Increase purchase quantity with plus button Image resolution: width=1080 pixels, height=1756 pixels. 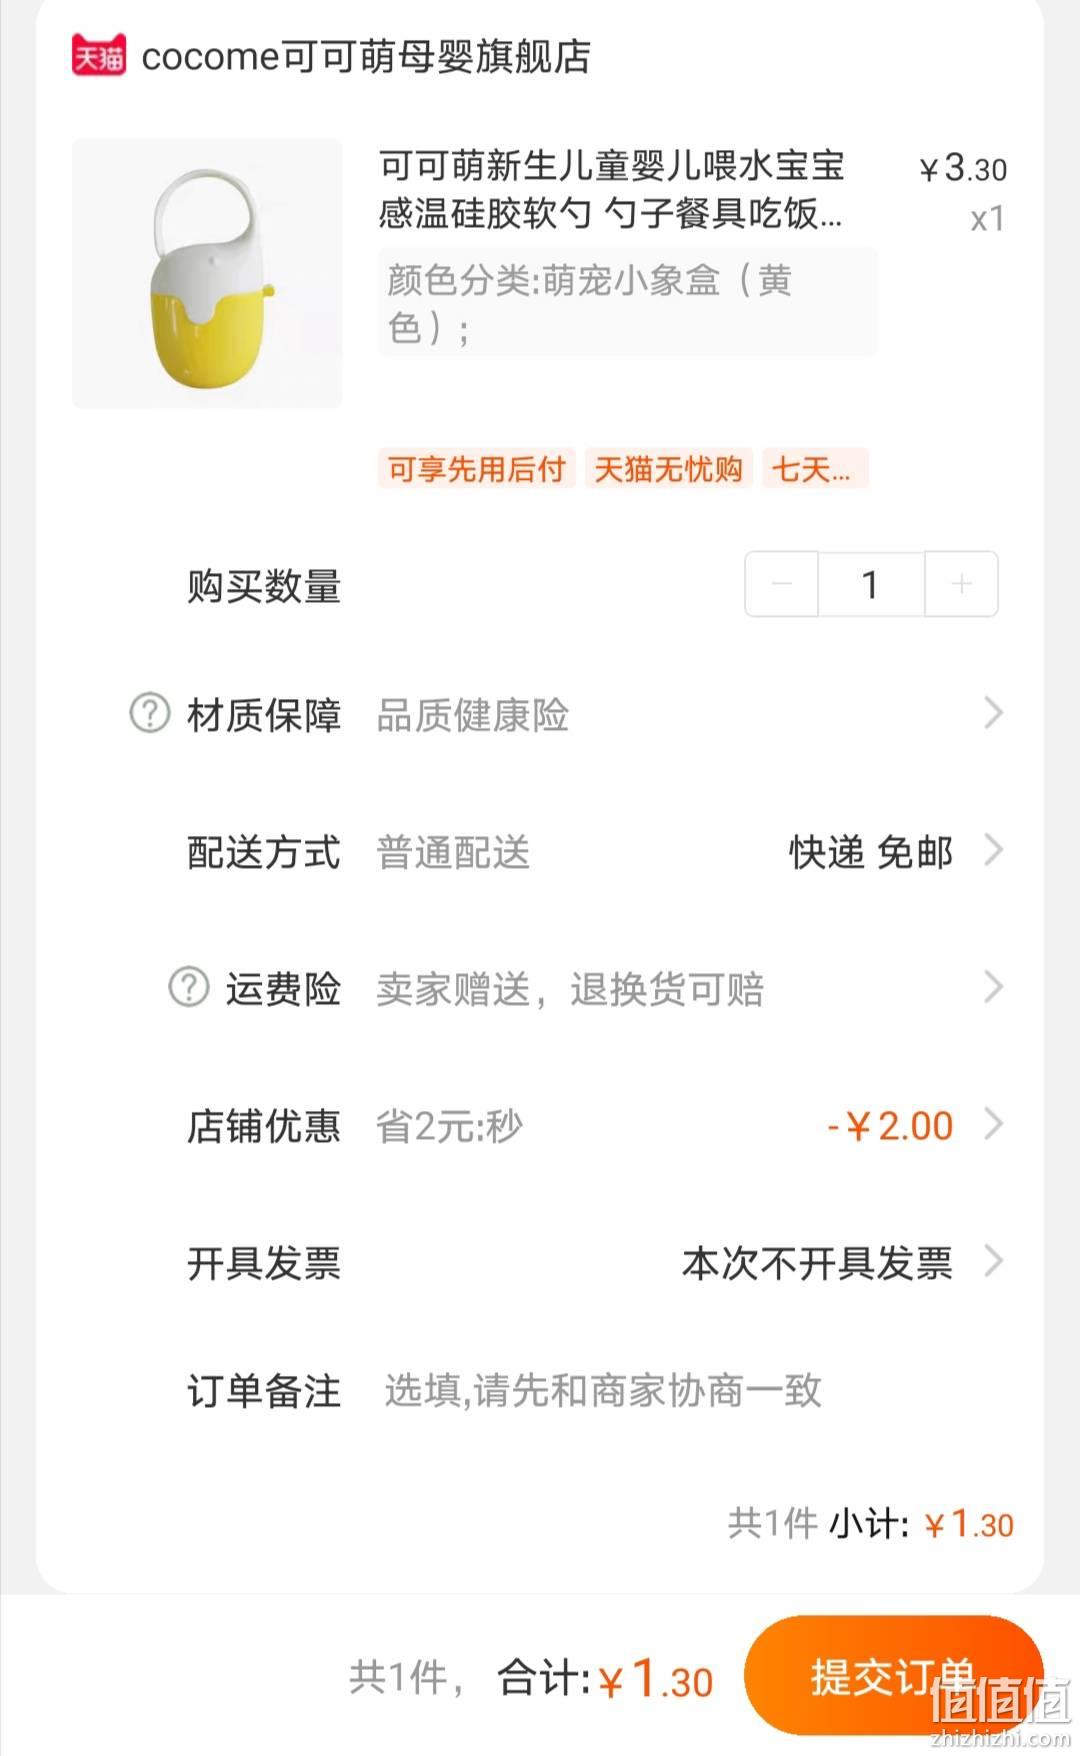coord(961,584)
